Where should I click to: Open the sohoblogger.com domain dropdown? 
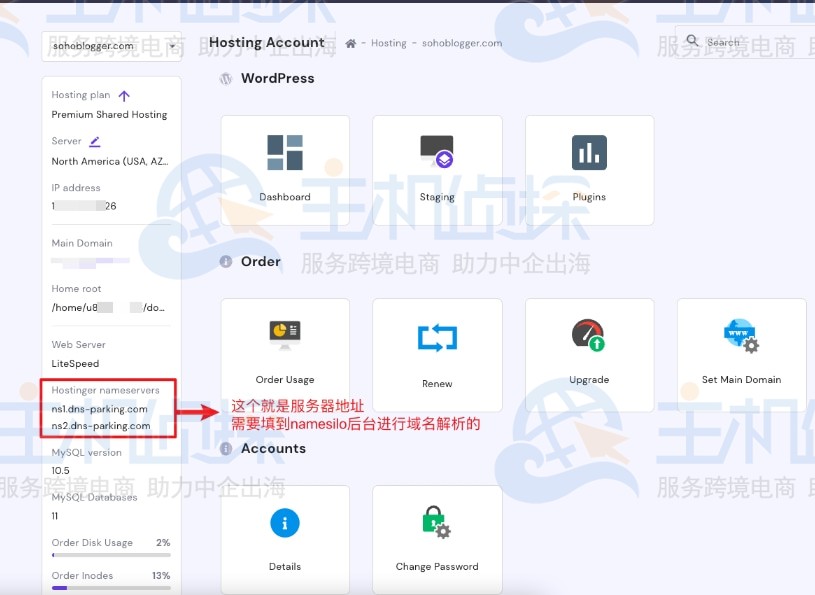[111, 46]
